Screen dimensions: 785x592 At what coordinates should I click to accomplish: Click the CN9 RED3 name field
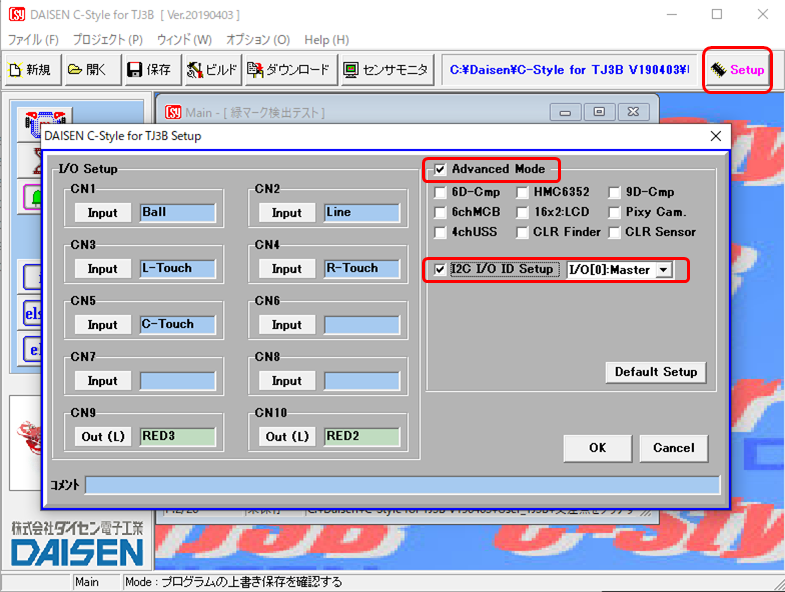tap(178, 437)
